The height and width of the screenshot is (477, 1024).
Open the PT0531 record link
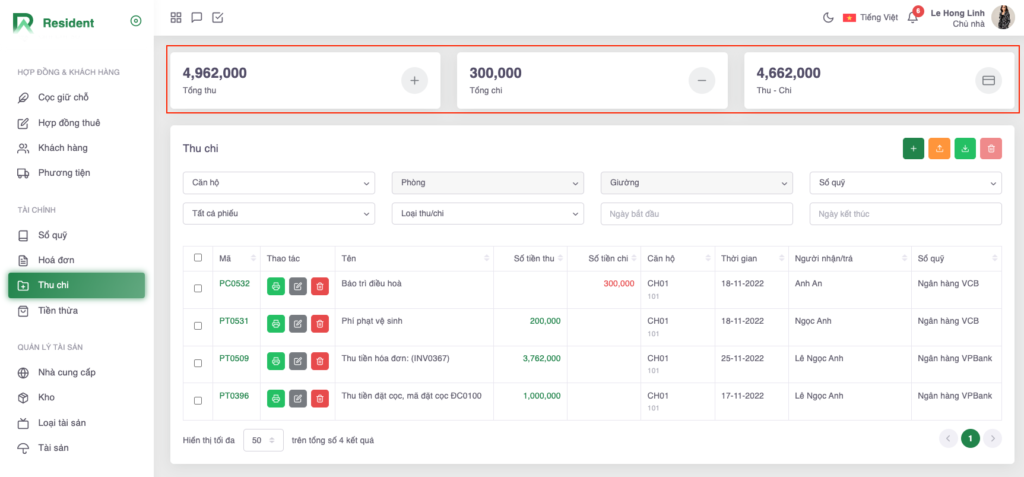234,321
